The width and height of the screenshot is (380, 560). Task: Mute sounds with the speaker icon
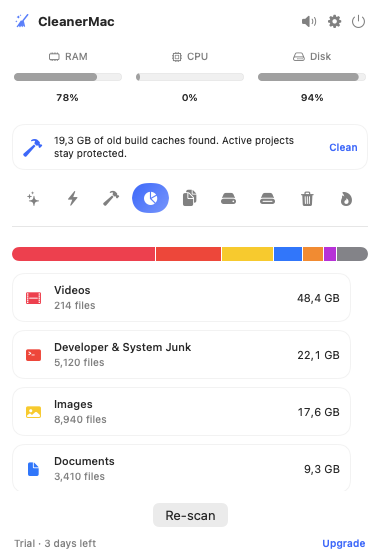pos(309,22)
